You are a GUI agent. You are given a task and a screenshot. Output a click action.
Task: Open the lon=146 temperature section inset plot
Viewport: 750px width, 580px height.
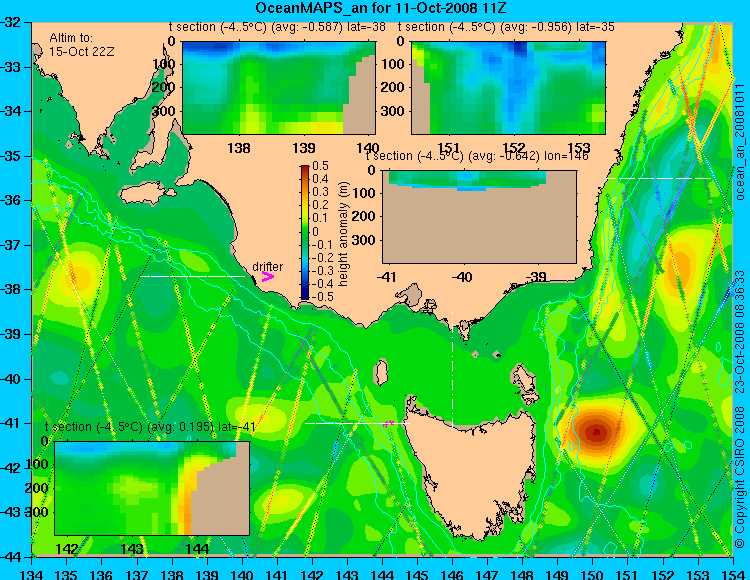coord(479,217)
